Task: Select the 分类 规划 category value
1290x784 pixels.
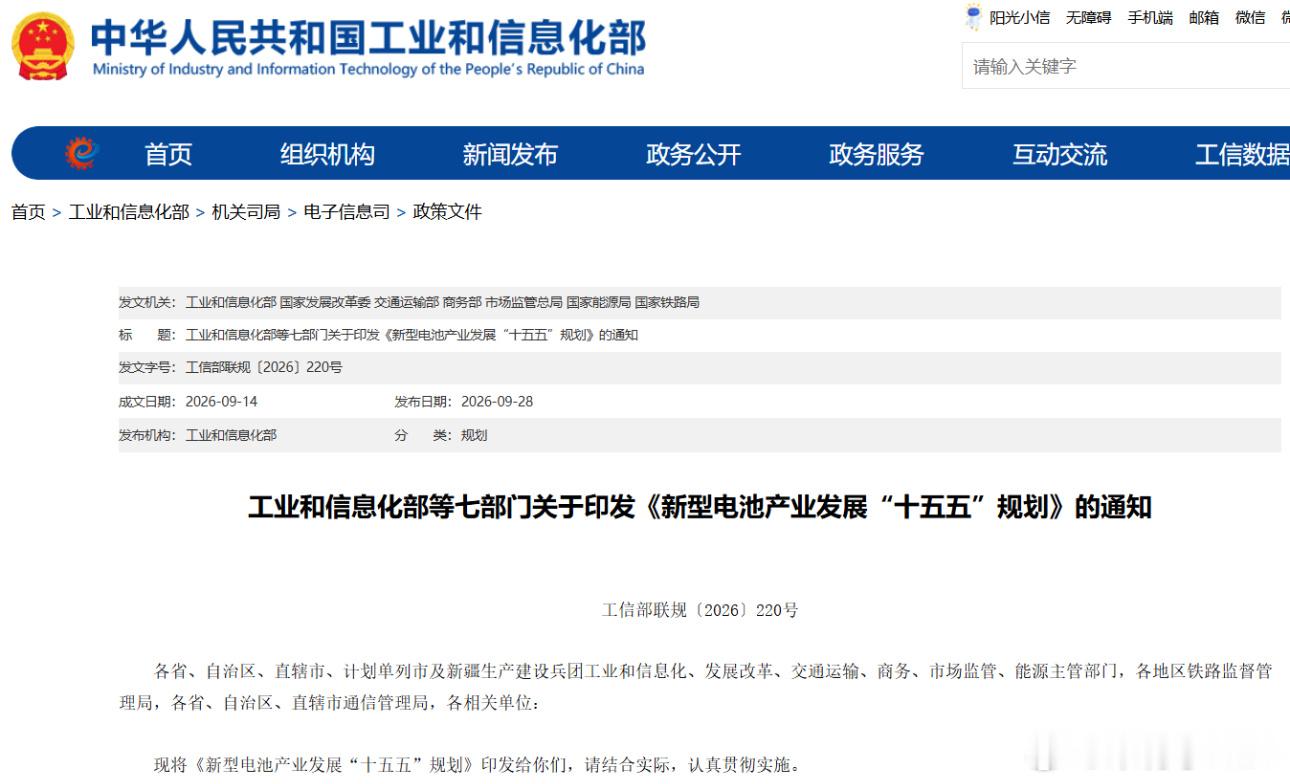Action: [x=474, y=435]
